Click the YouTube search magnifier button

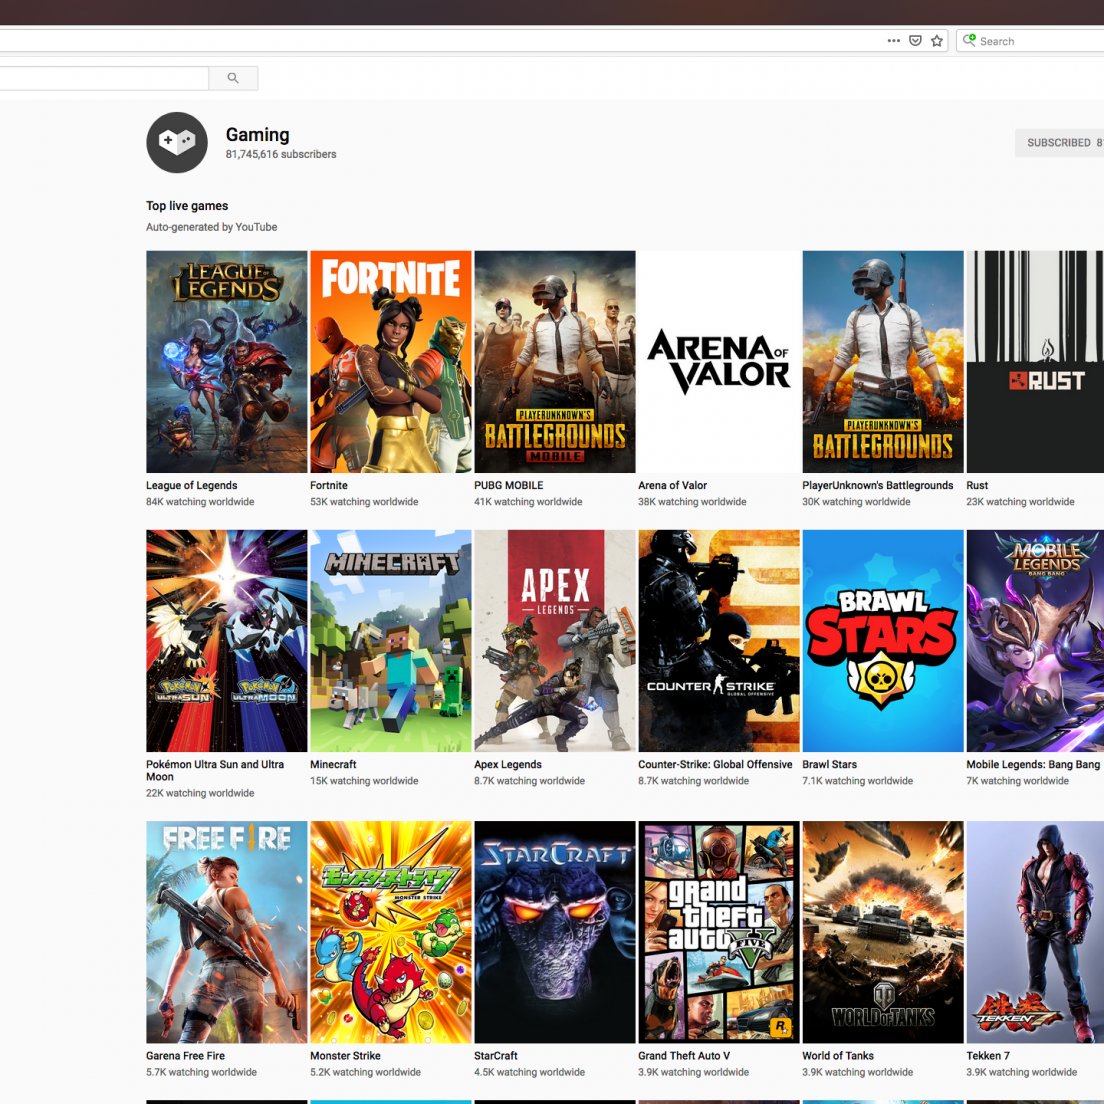pyautogui.click(x=233, y=78)
